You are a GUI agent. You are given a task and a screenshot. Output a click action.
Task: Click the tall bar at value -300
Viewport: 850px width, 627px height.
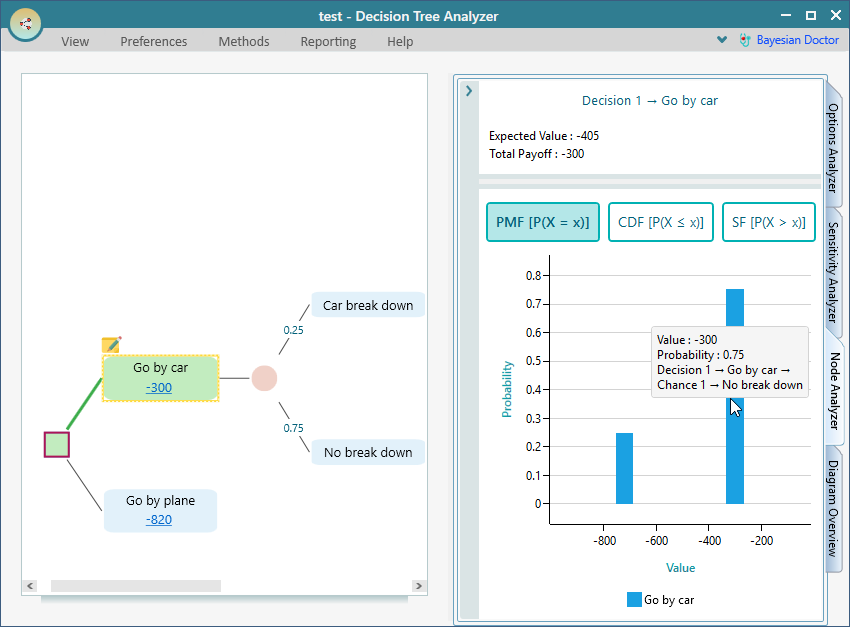click(x=735, y=450)
